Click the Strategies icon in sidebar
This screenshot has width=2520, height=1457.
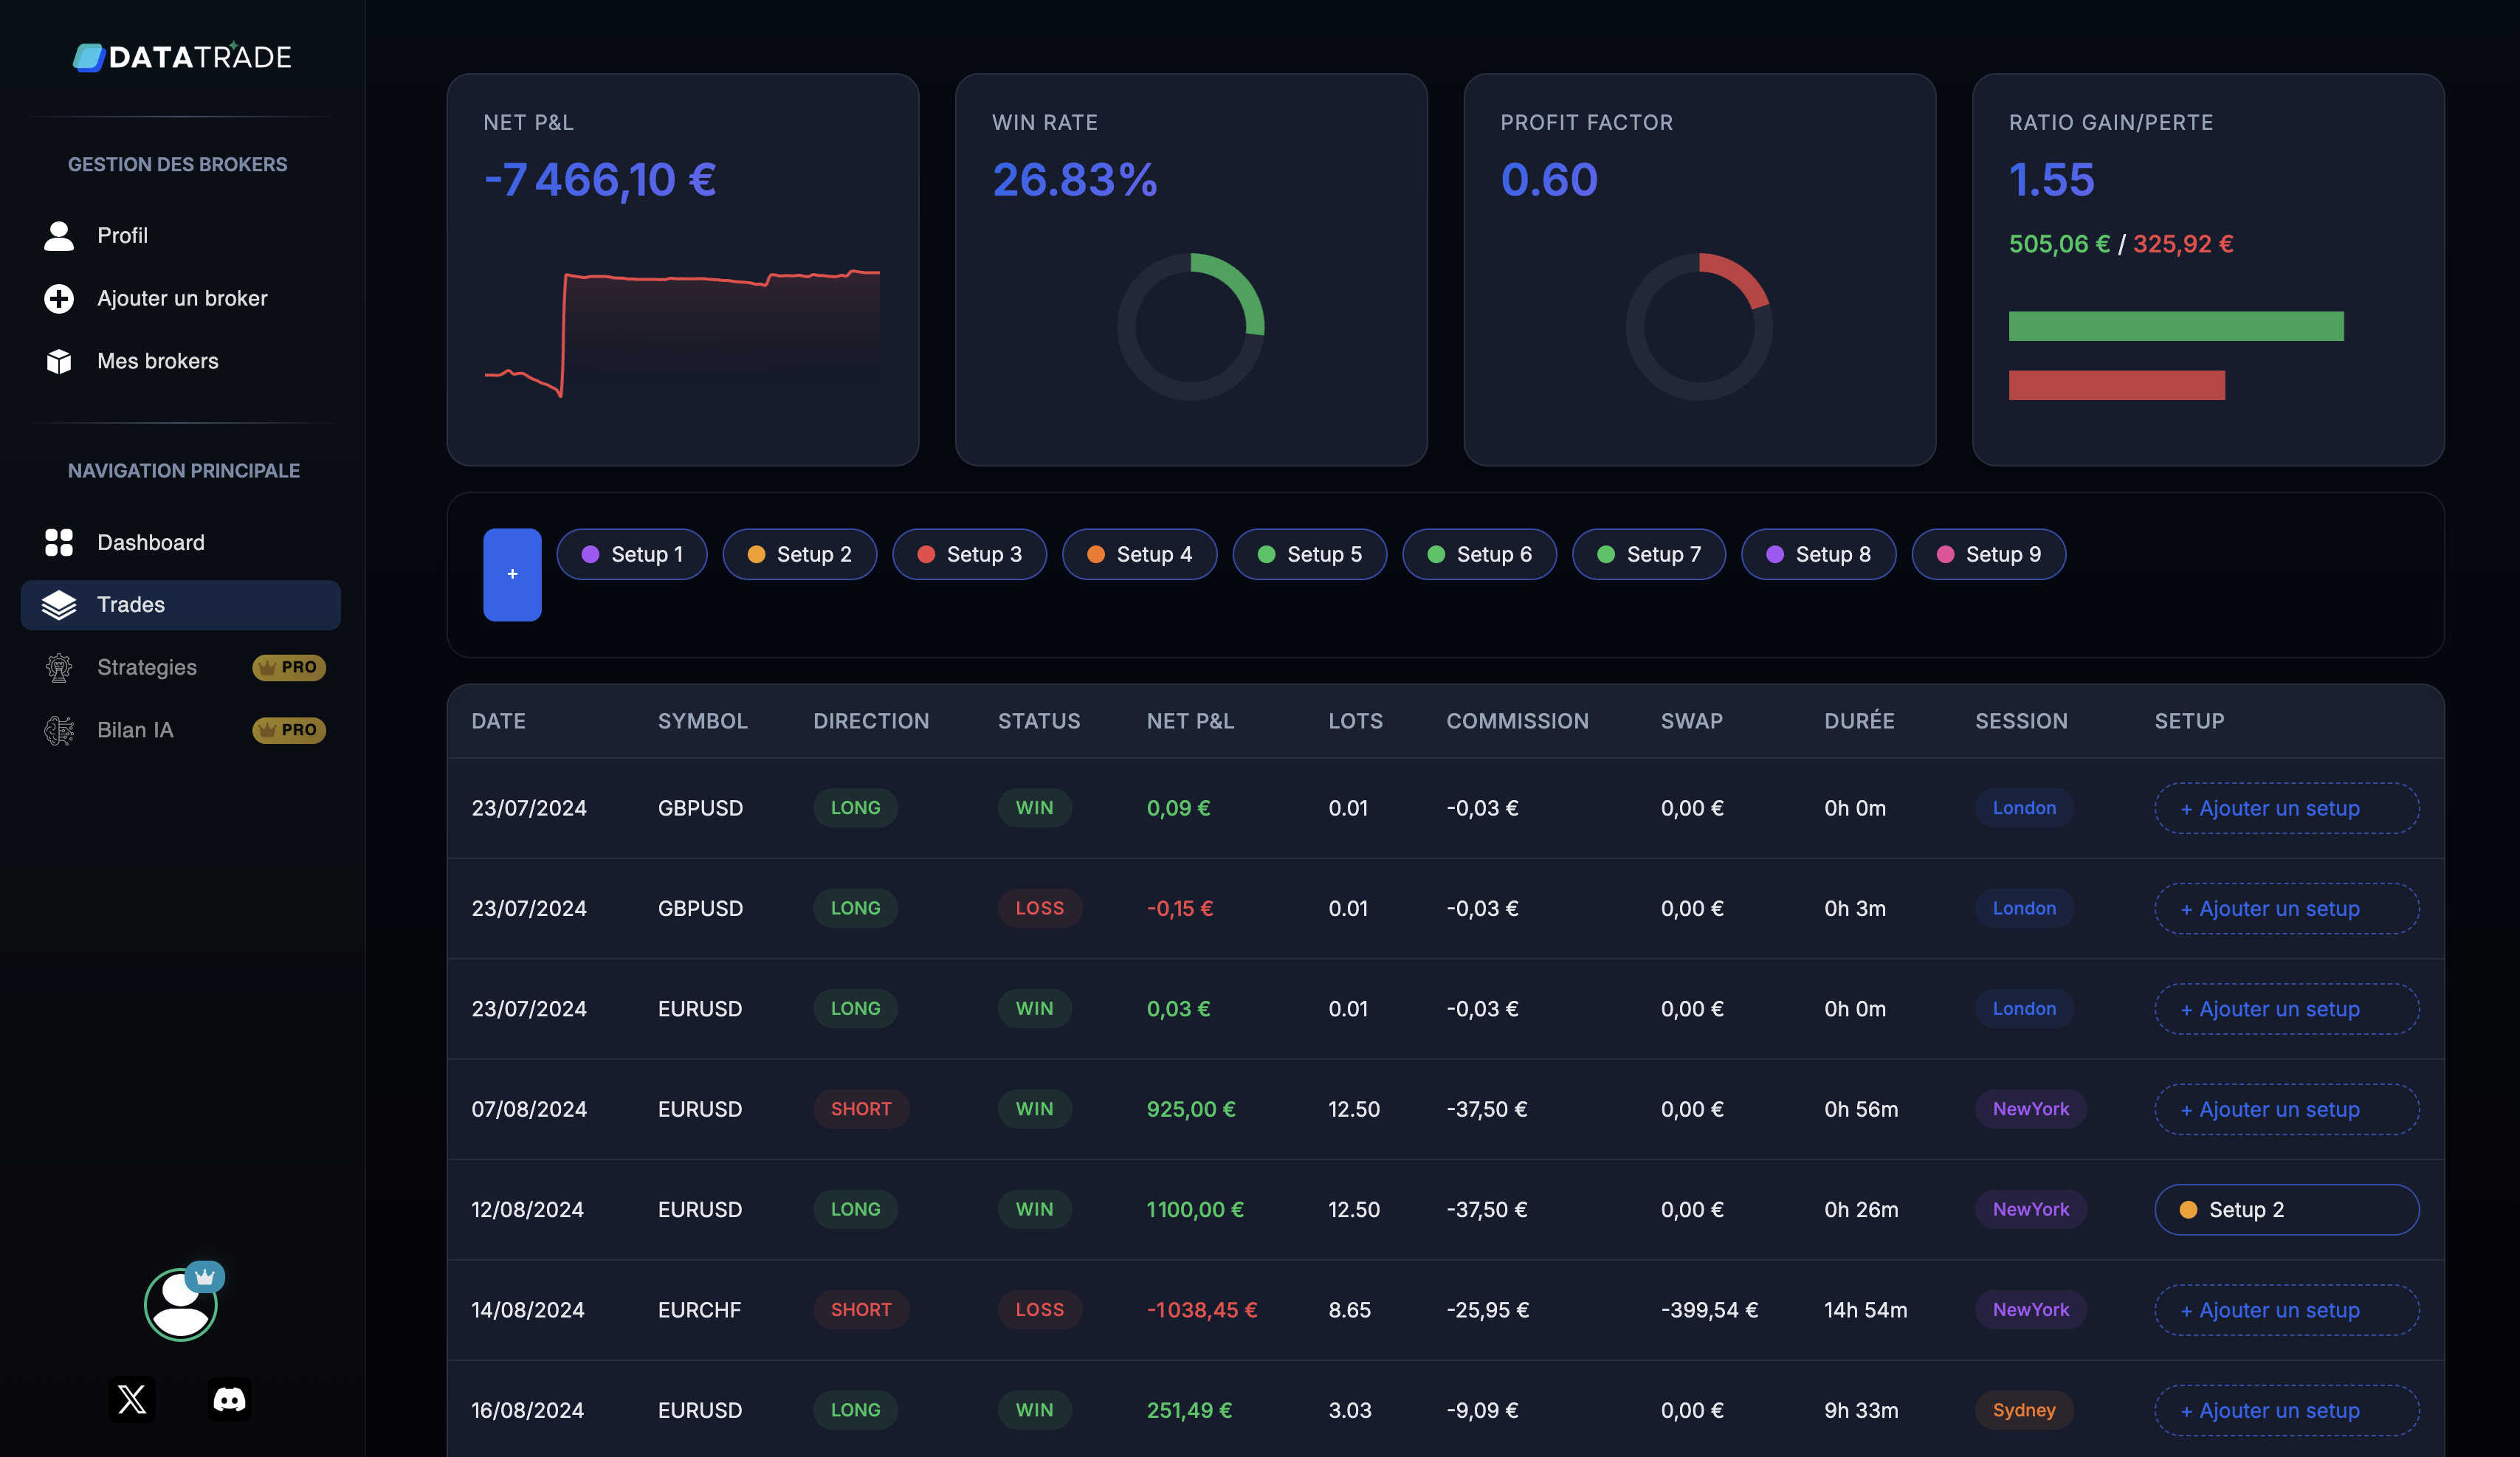pos(59,666)
